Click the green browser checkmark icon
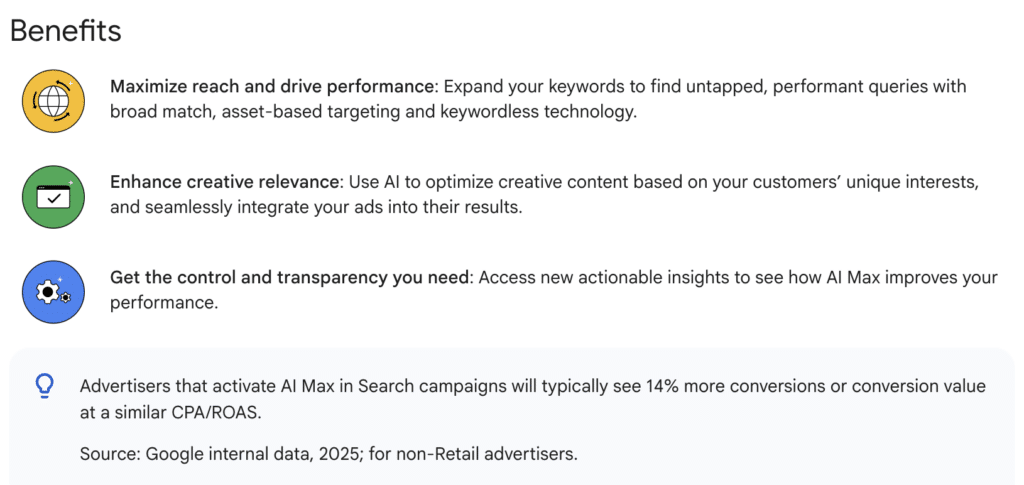This screenshot has width=1024, height=485. click(54, 196)
